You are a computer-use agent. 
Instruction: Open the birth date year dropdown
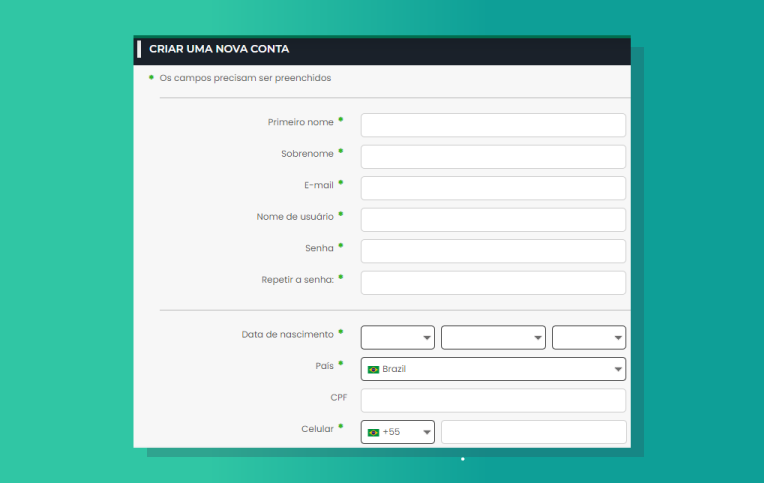click(x=588, y=338)
